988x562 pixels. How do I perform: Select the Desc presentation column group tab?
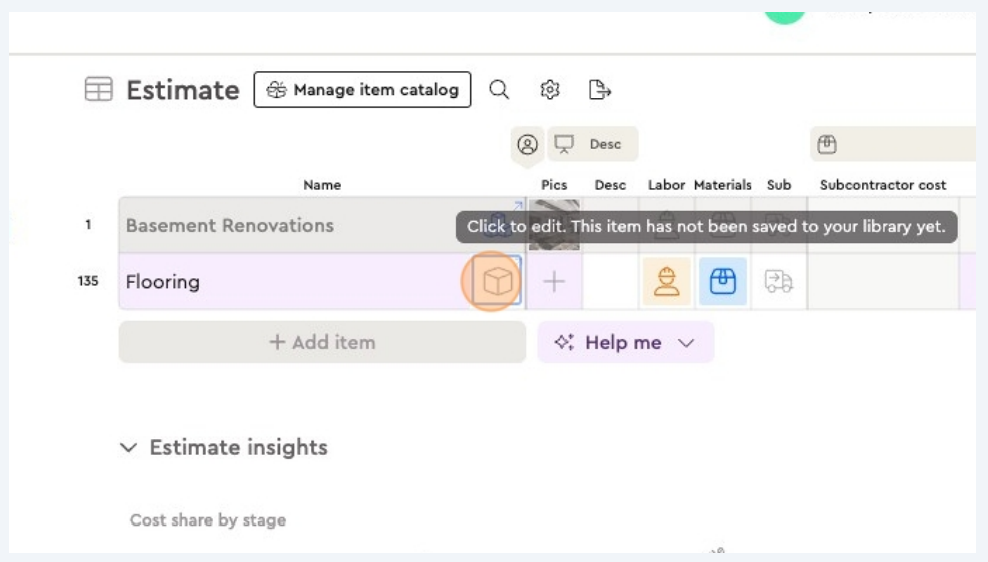point(592,144)
